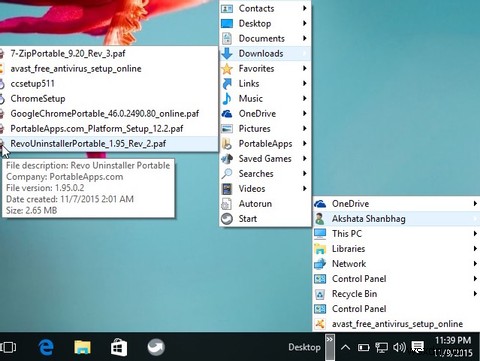Image resolution: width=480 pixels, height=361 pixels.
Task: Open GoogleChromePortable_46.0.2490.80_online.paf
Action: pos(109,114)
